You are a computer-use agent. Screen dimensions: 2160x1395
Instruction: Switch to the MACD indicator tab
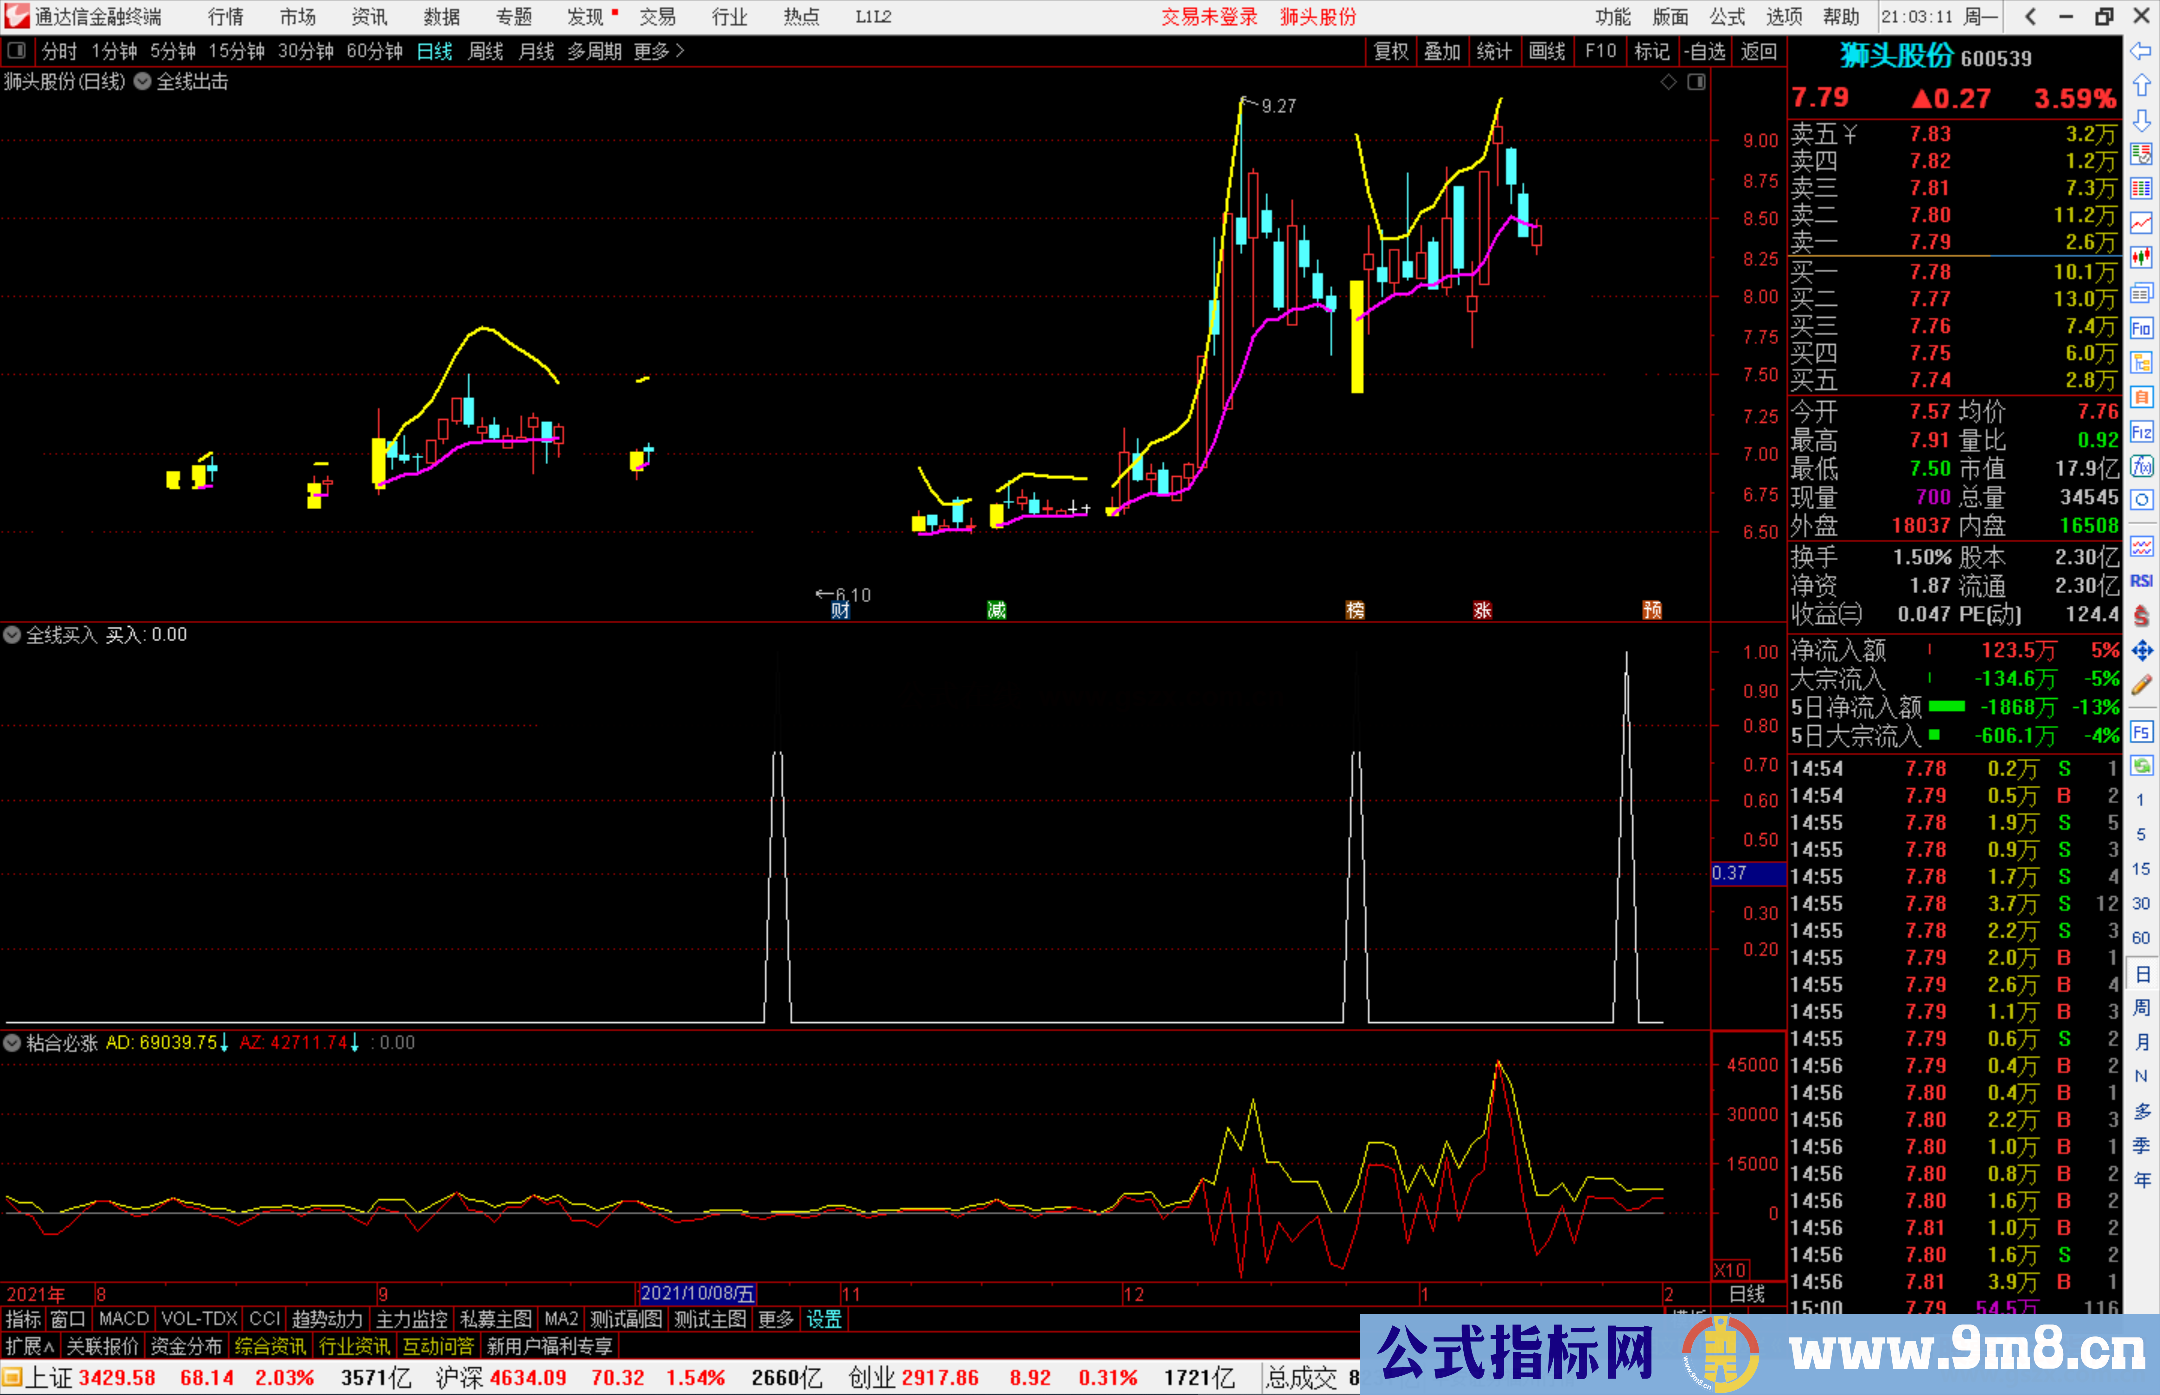click(x=124, y=1319)
